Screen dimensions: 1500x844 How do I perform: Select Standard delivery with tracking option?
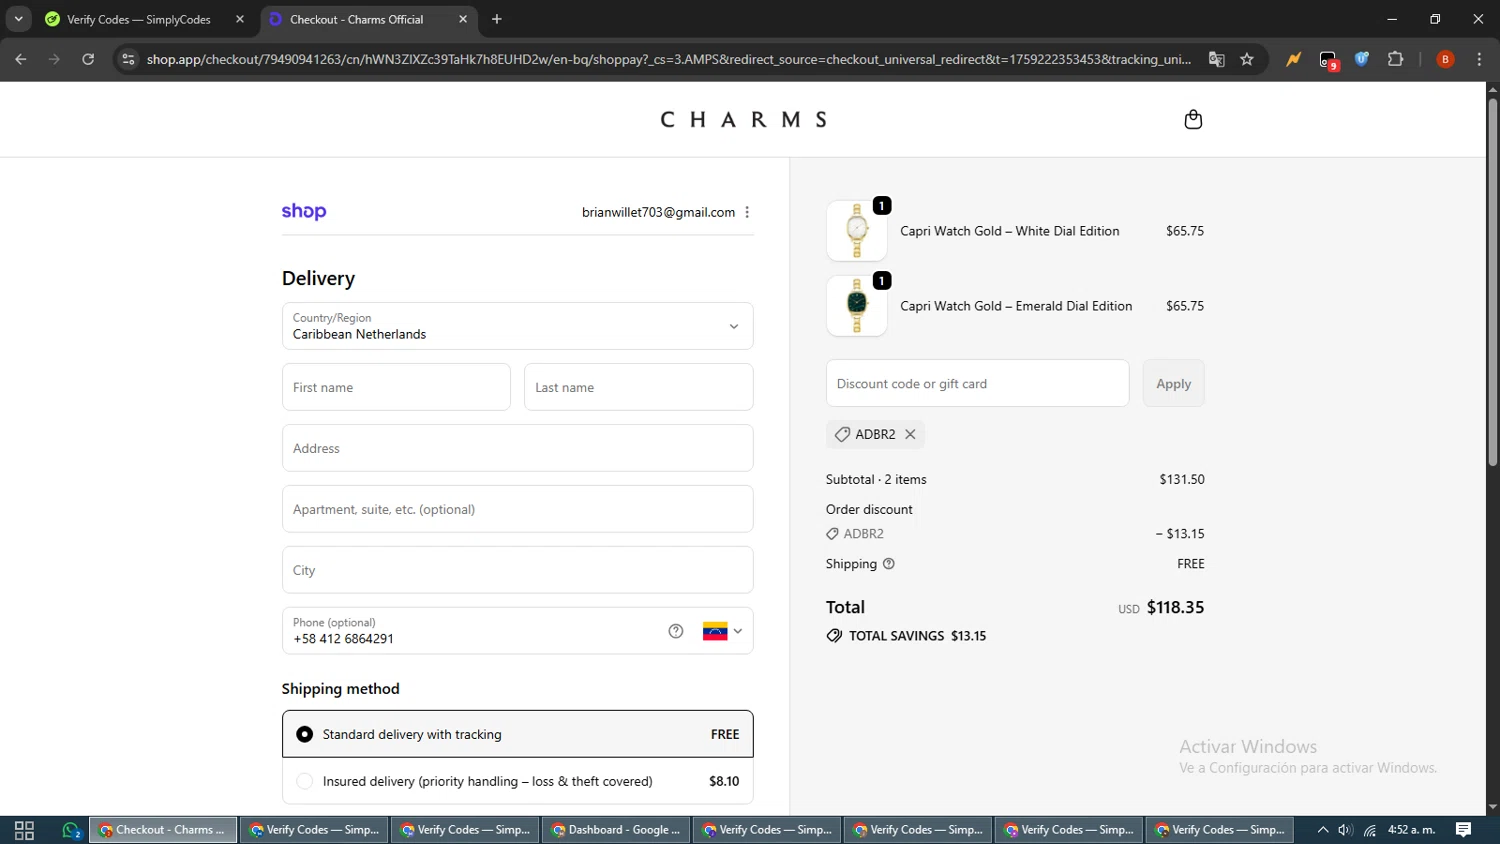(518, 734)
